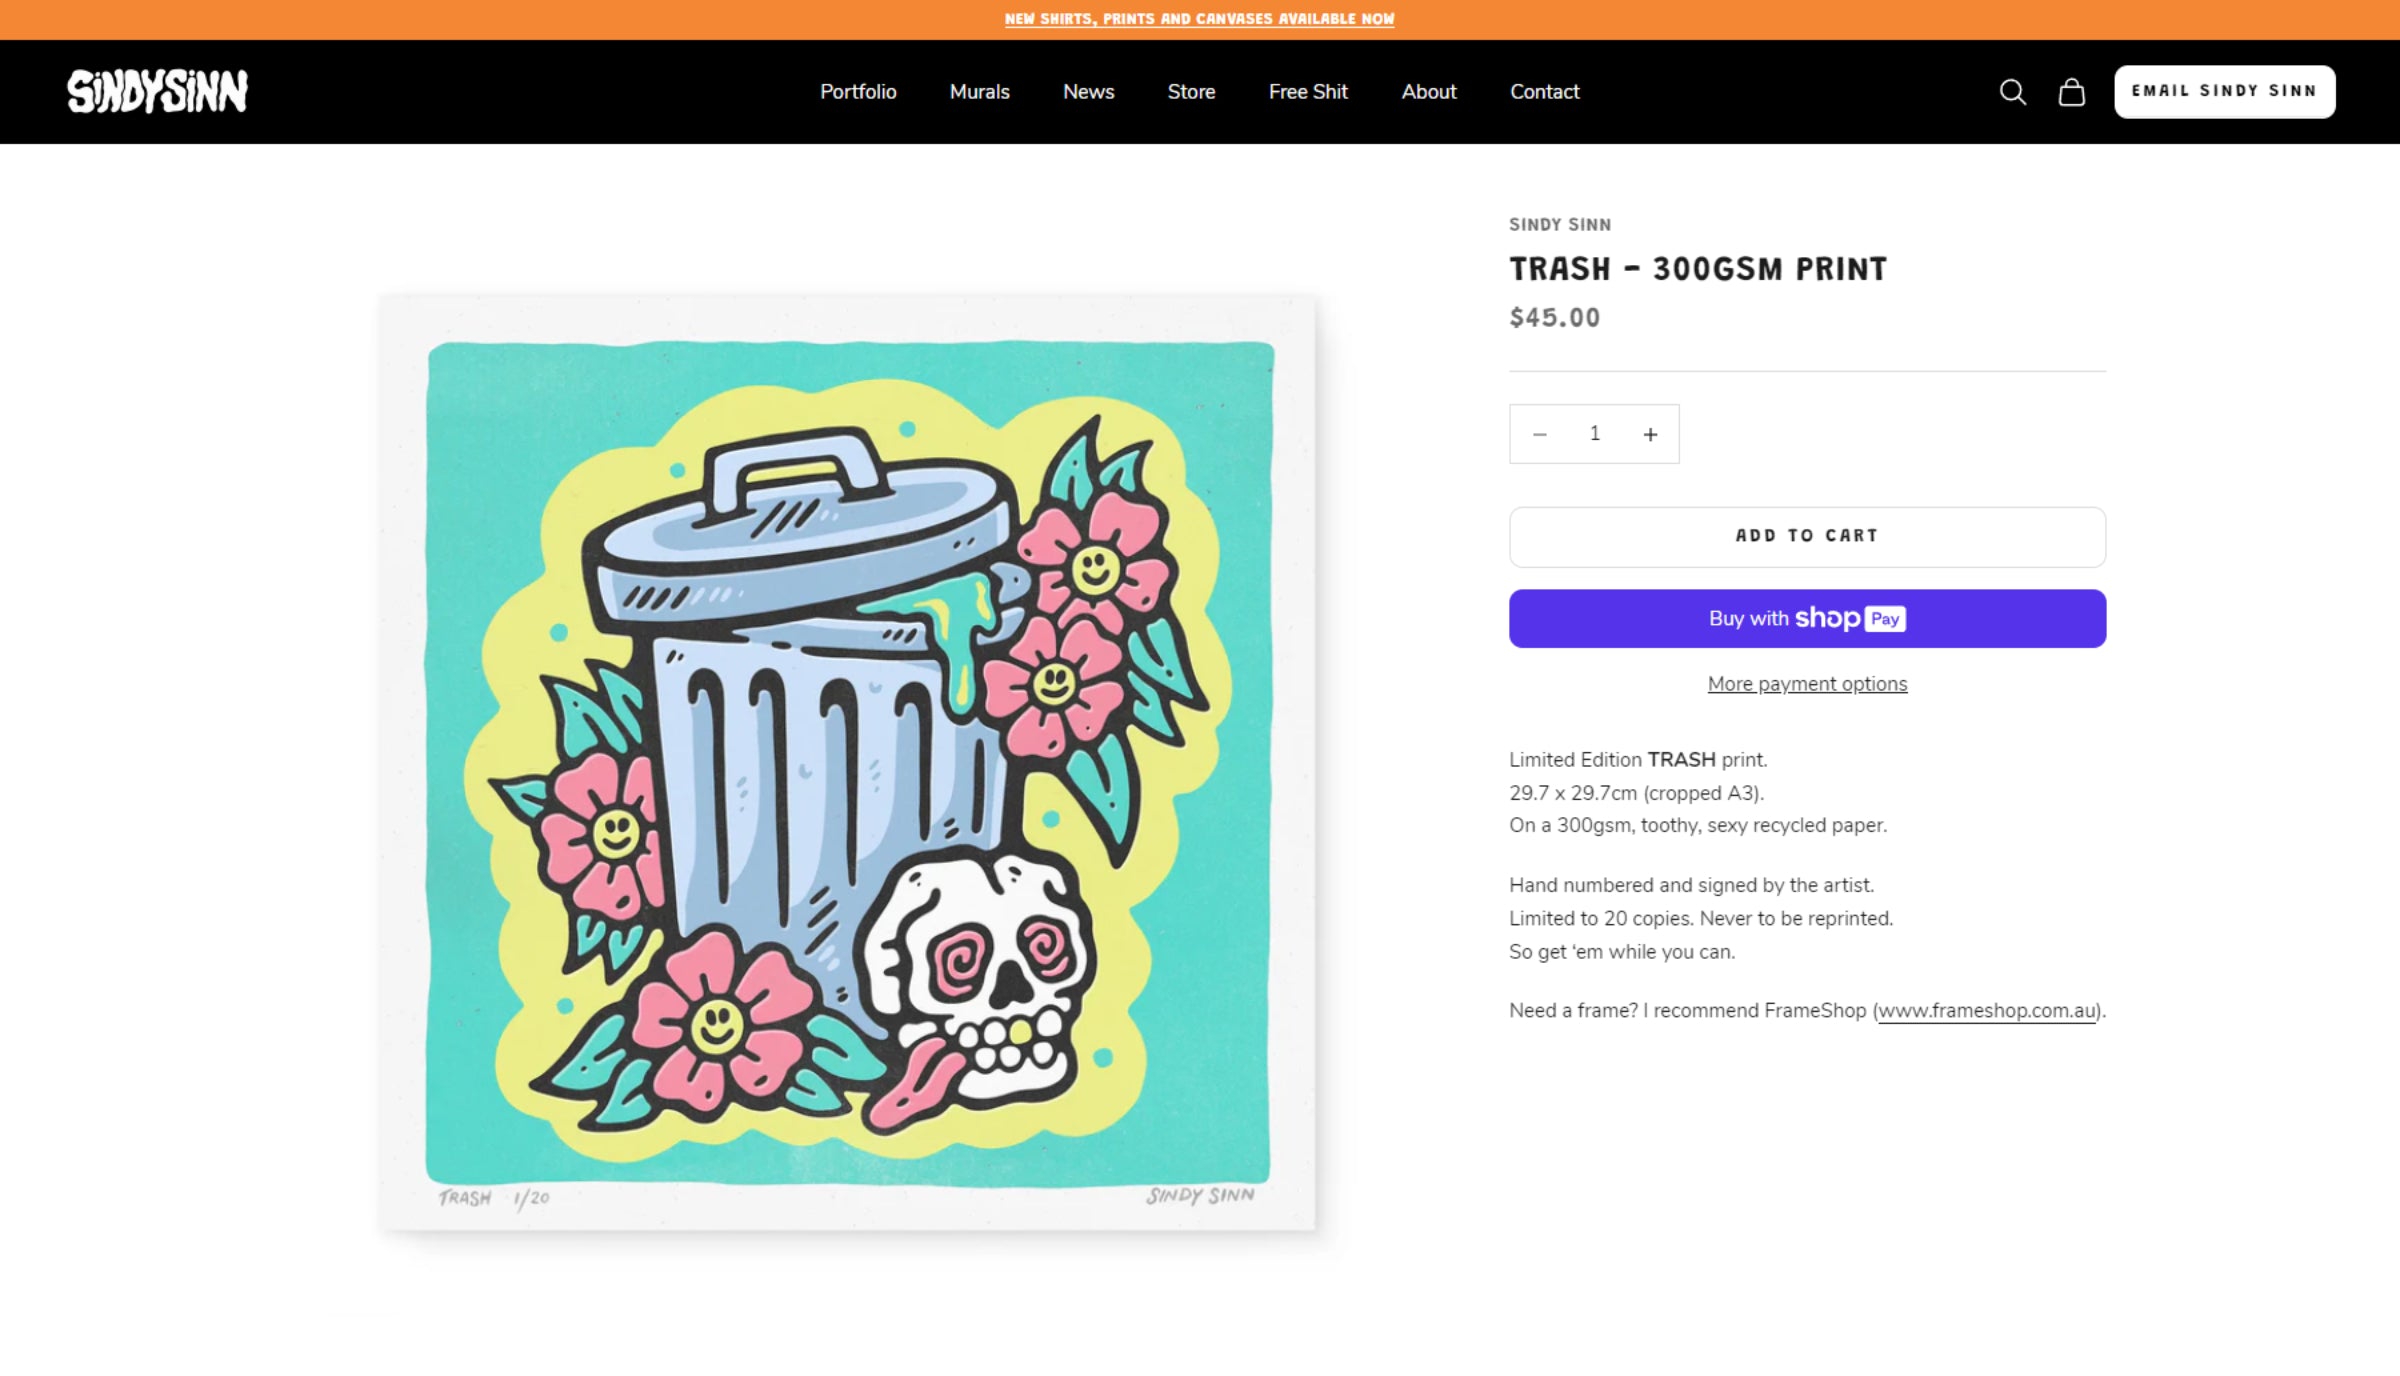This screenshot has height=1376, width=2400.
Task: Click the quantity number field
Action: coord(1595,434)
